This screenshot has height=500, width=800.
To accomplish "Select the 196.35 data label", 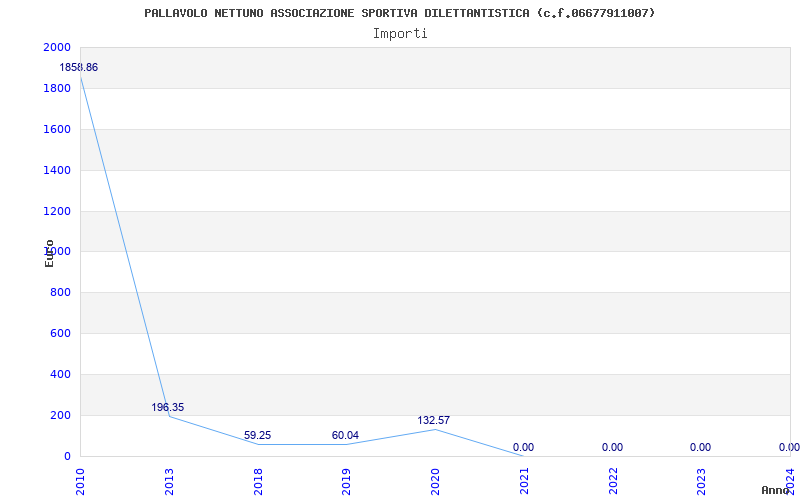I will coord(168,407).
